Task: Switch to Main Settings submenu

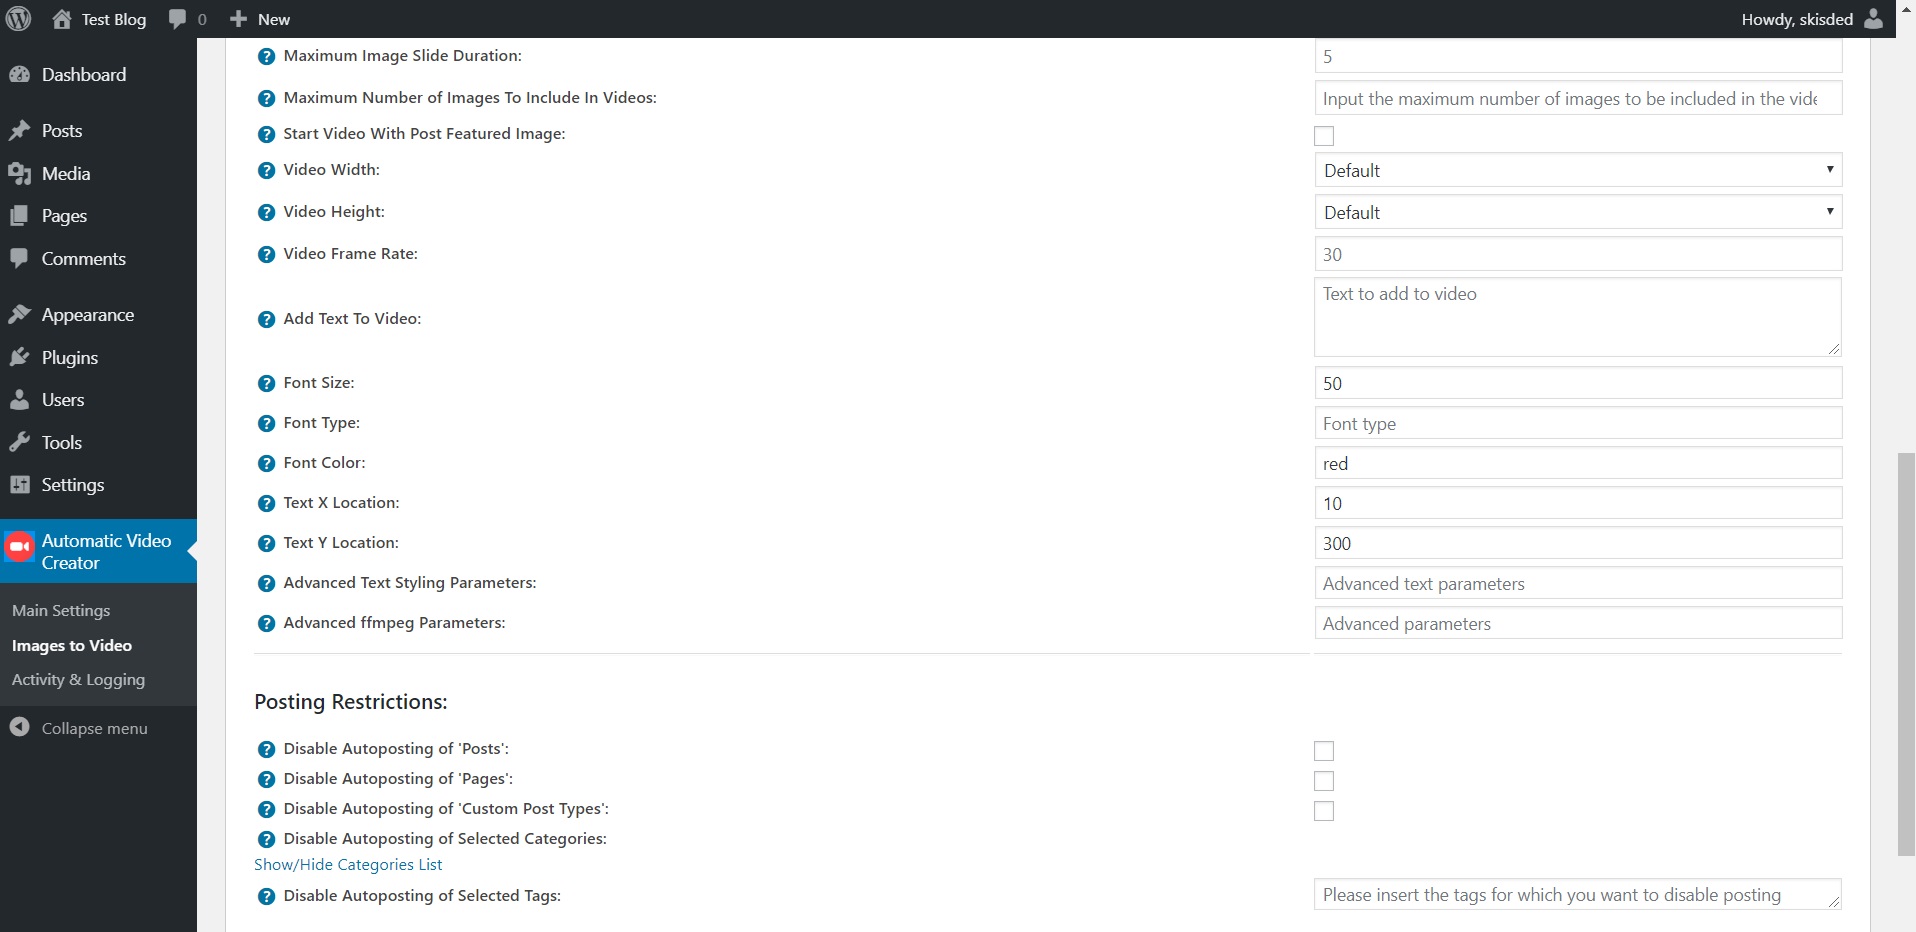Action: tap(61, 610)
